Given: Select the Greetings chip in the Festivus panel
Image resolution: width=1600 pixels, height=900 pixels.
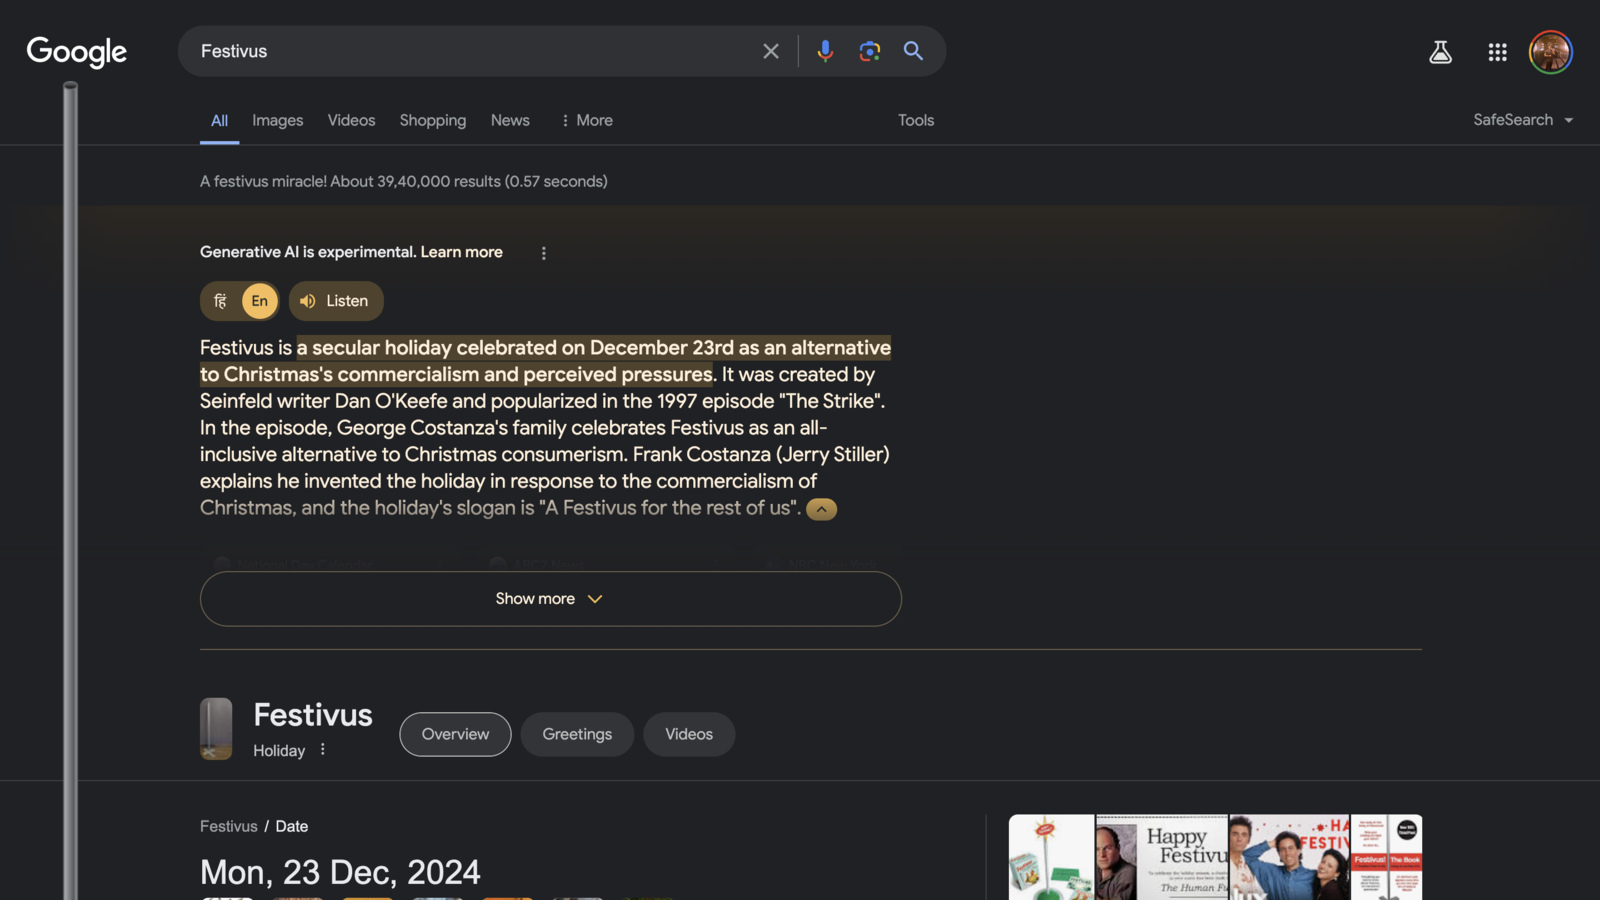Looking at the screenshot, I should pos(576,734).
